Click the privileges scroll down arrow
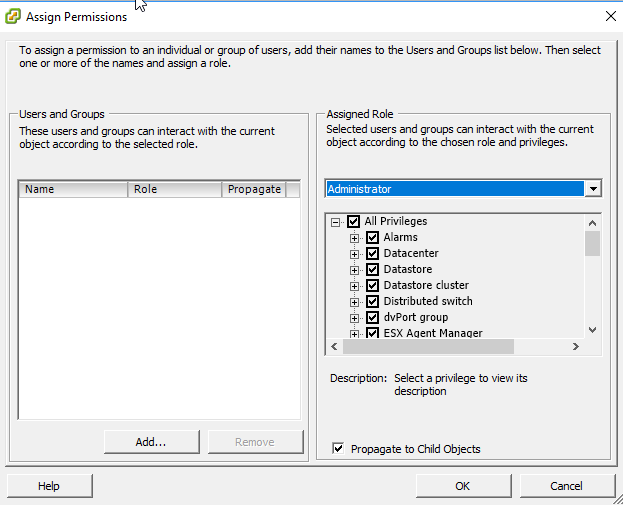The height and width of the screenshot is (505, 623). point(592,330)
